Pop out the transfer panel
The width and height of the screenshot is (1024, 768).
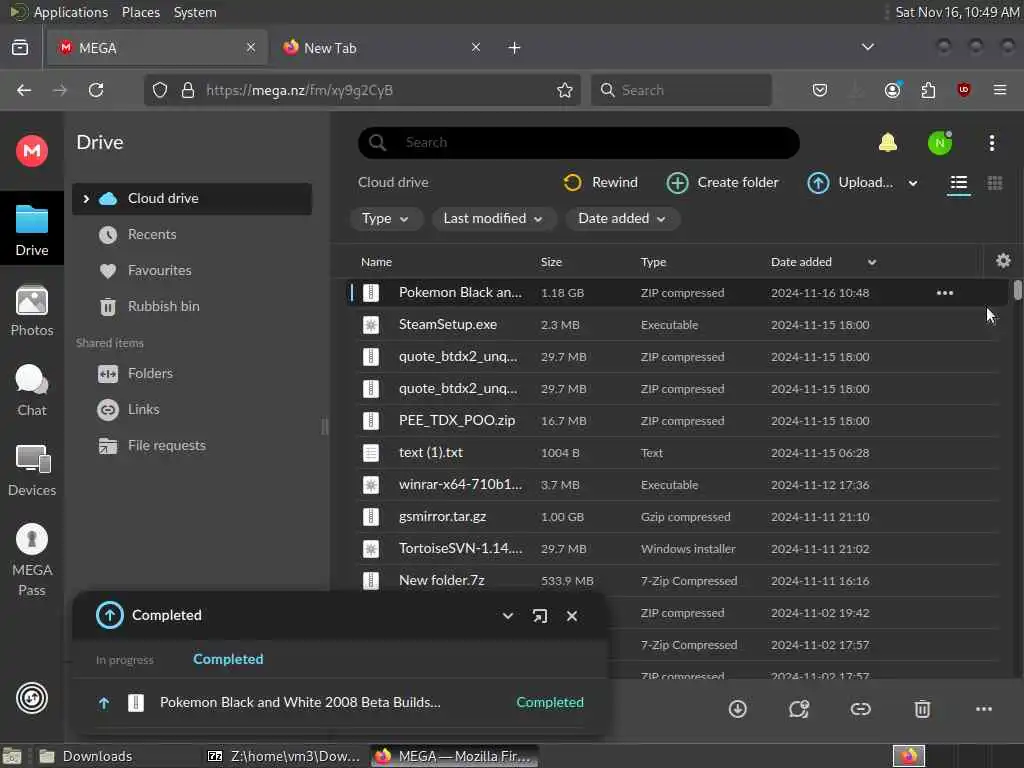pos(539,616)
